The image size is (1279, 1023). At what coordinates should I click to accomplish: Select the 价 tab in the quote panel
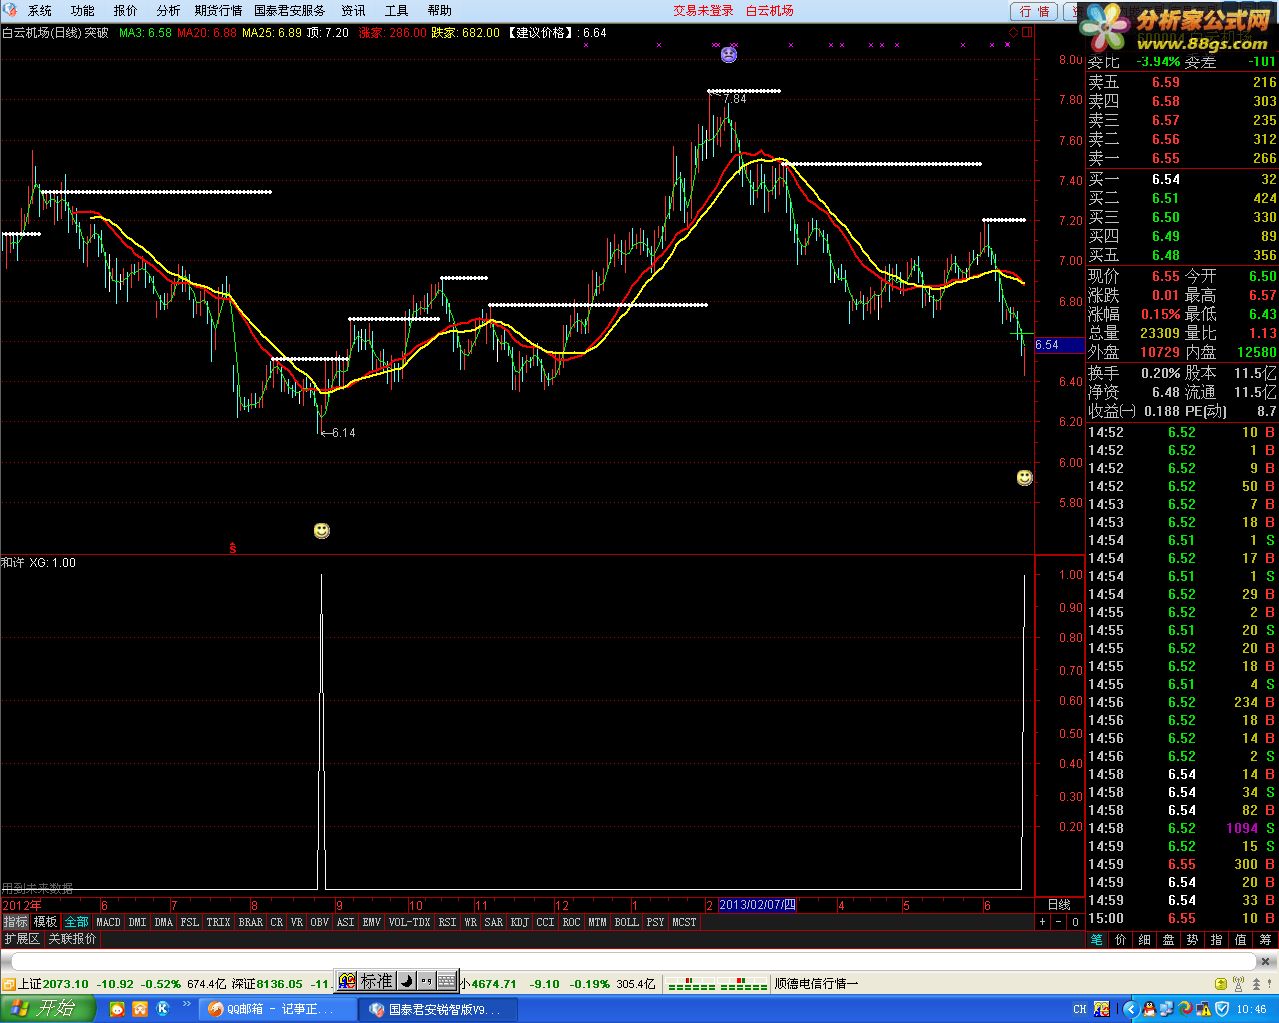coord(1120,939)
